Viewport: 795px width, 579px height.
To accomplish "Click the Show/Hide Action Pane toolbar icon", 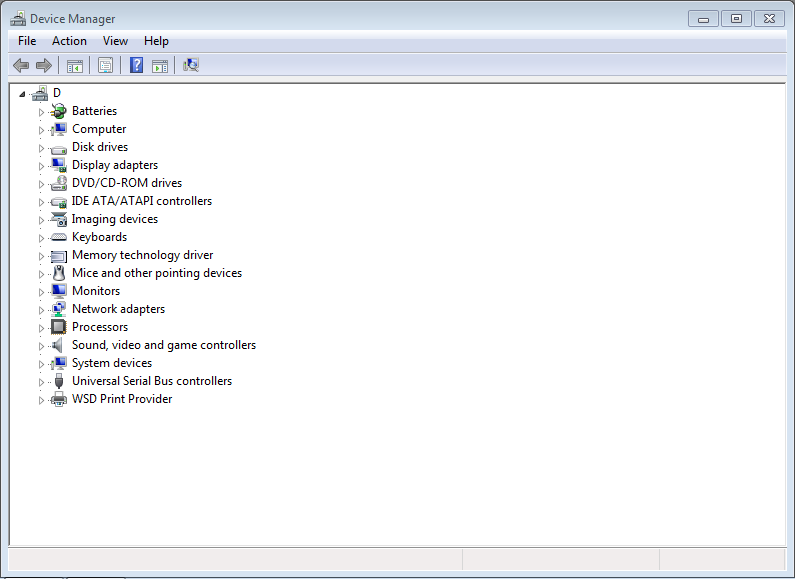I will (x=159, y=66).
